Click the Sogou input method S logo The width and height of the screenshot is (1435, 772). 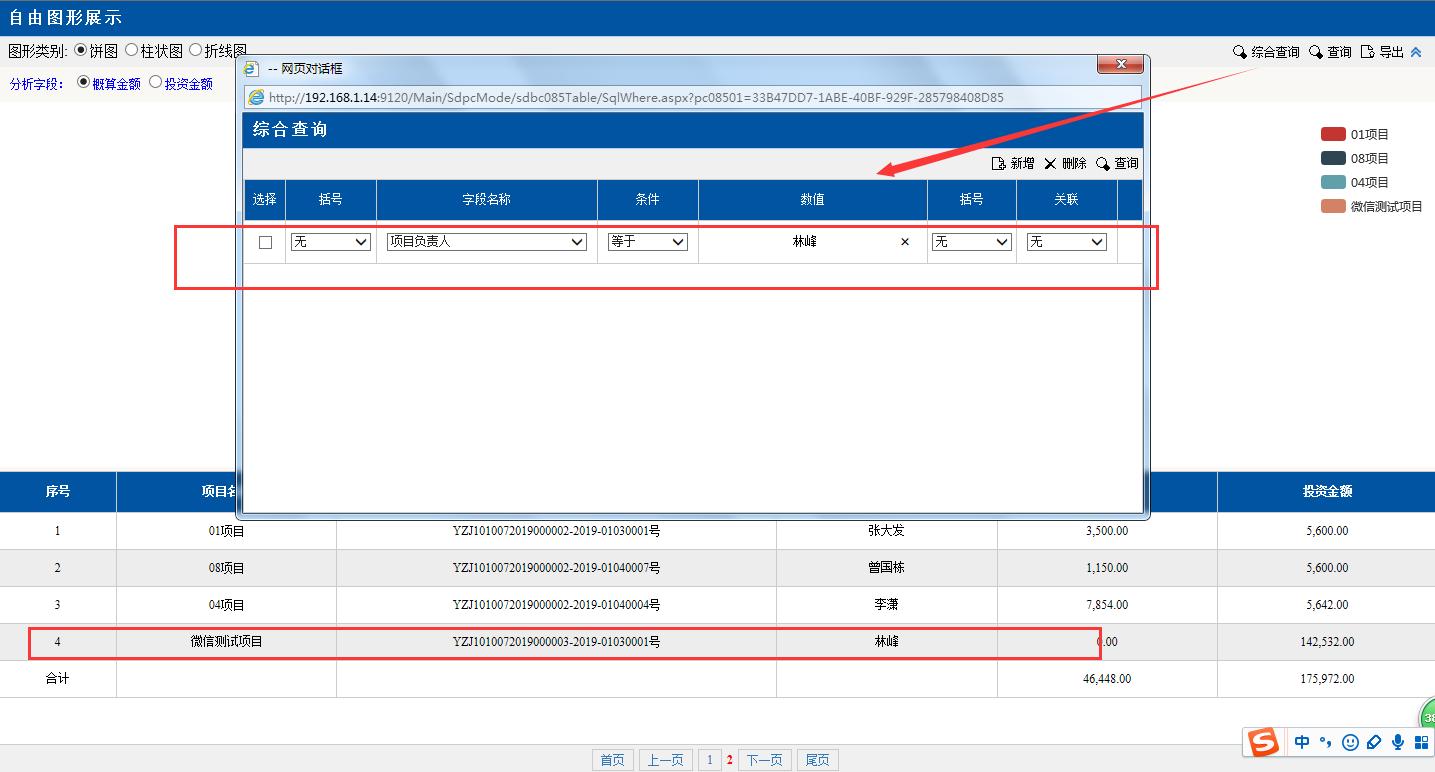[x=1264, y=742]
